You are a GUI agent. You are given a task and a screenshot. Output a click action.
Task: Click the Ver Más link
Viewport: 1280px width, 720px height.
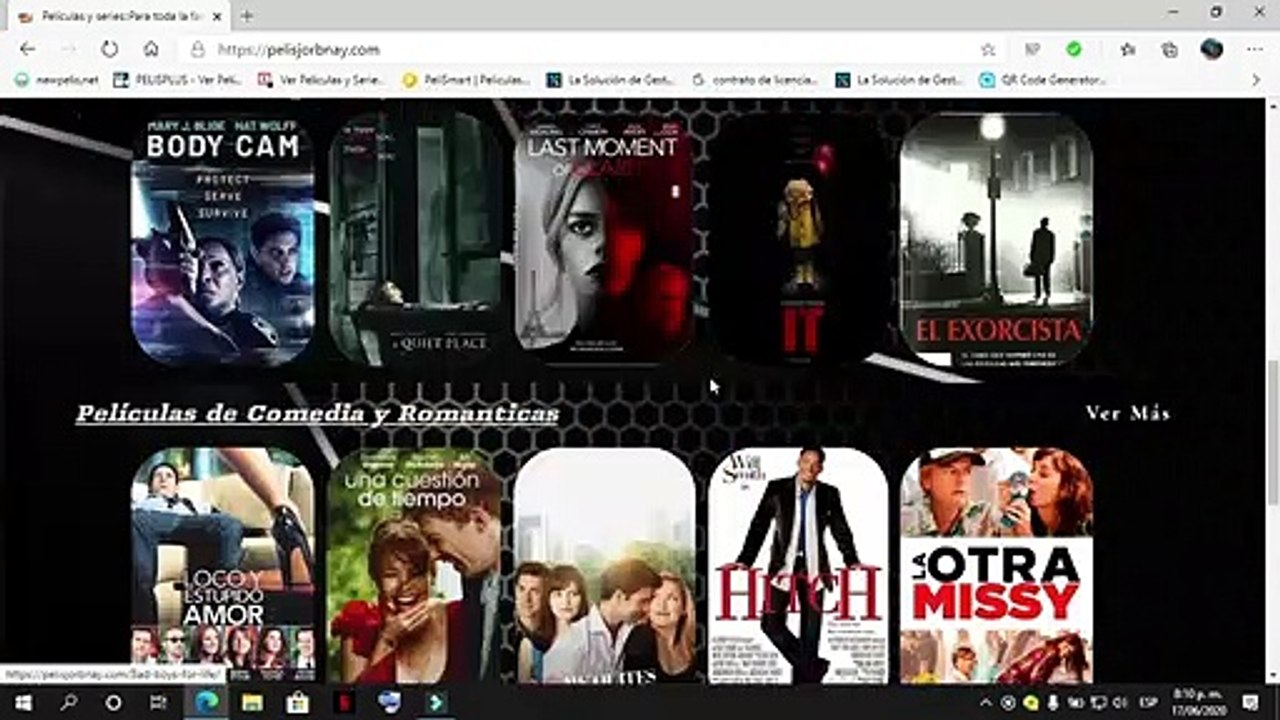(x=1128, y=413)
